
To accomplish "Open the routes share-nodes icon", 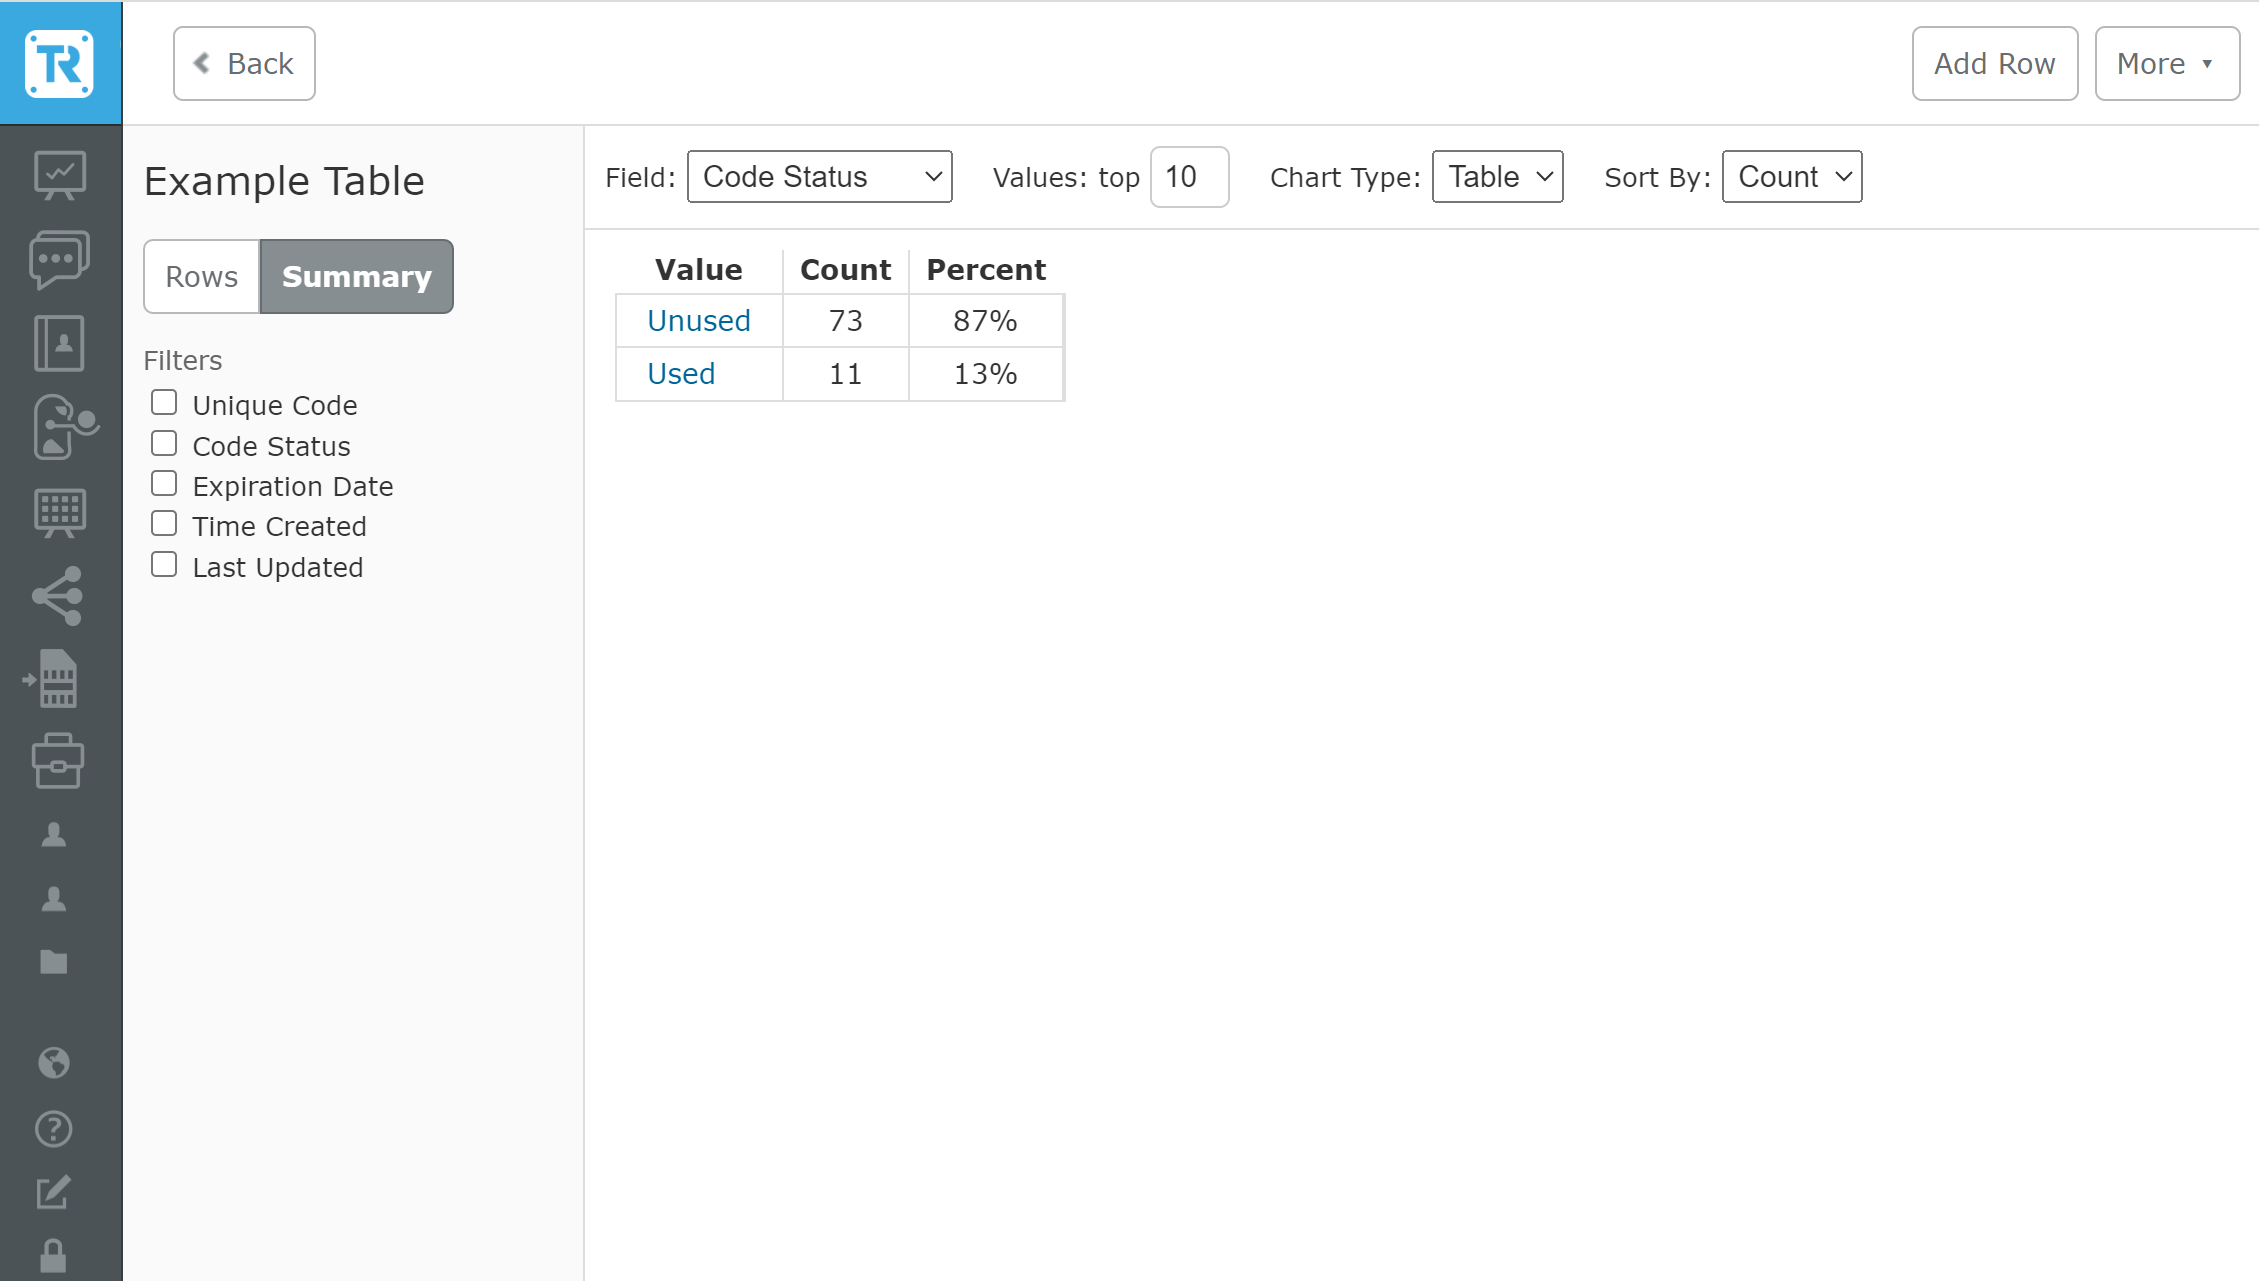I will coord(58,596).
